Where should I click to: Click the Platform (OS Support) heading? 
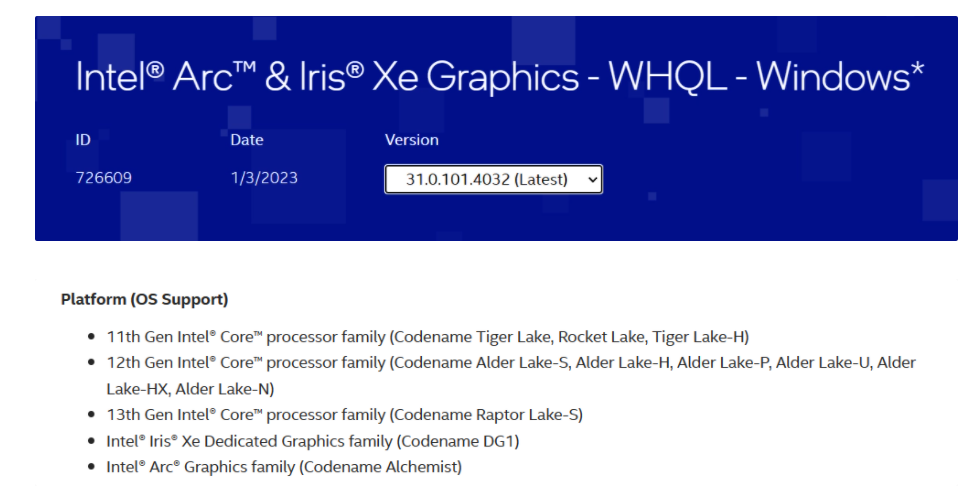pos(144,300)
